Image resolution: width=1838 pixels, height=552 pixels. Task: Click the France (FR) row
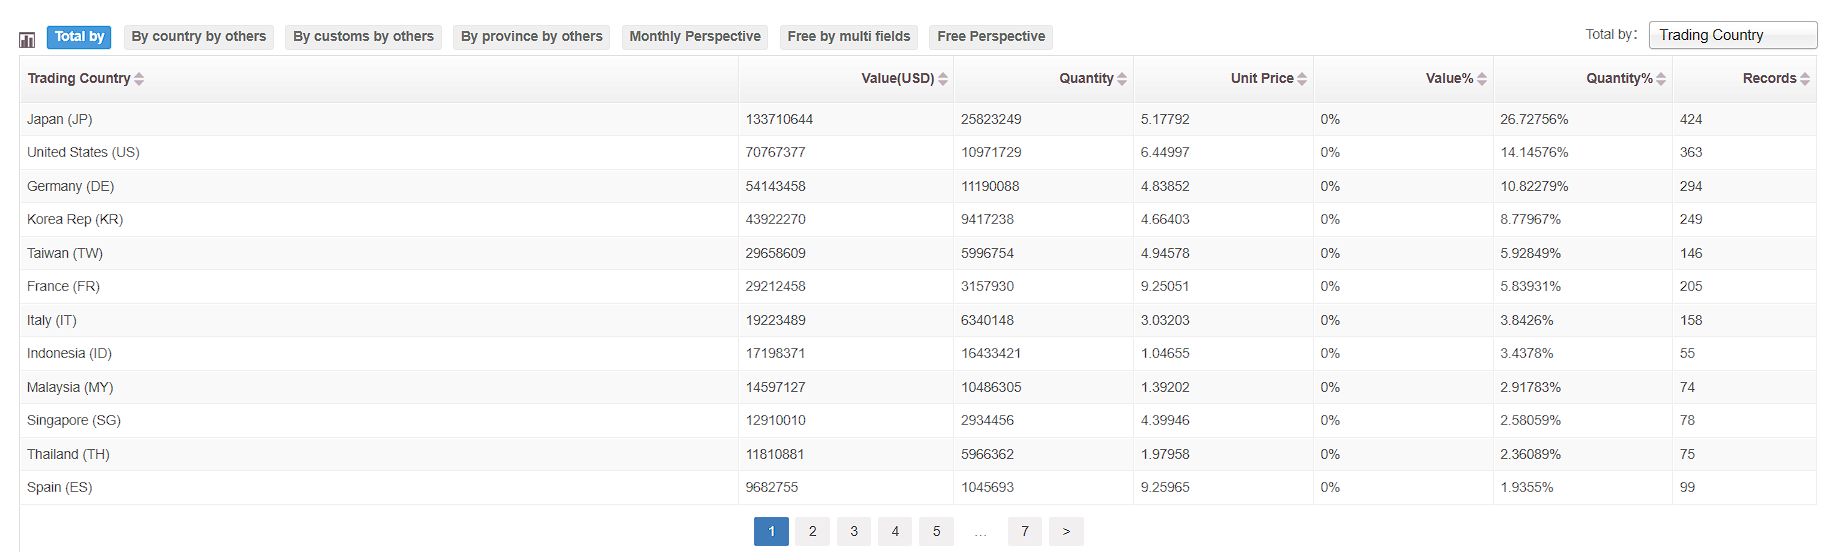point(918,287)
